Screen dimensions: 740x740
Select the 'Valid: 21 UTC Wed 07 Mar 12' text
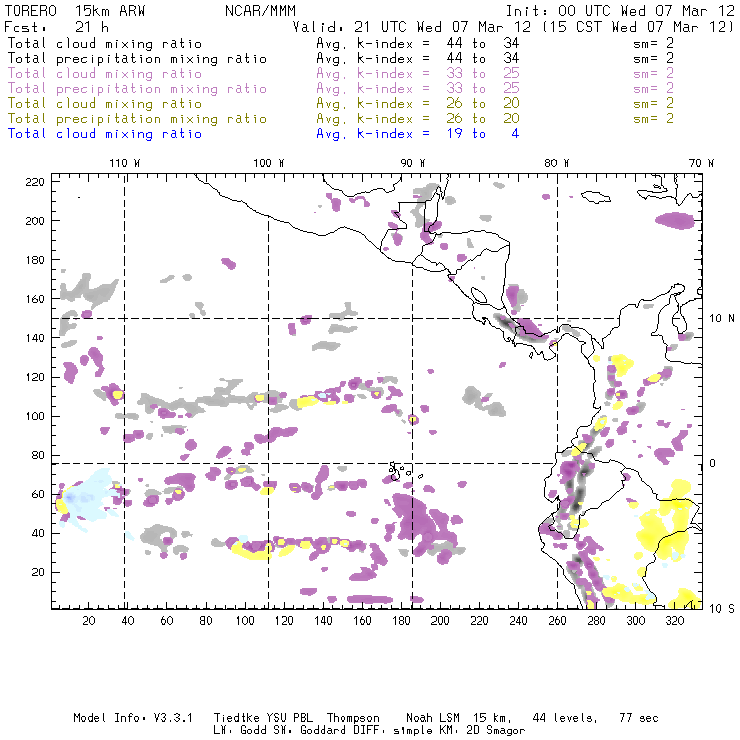412,27
